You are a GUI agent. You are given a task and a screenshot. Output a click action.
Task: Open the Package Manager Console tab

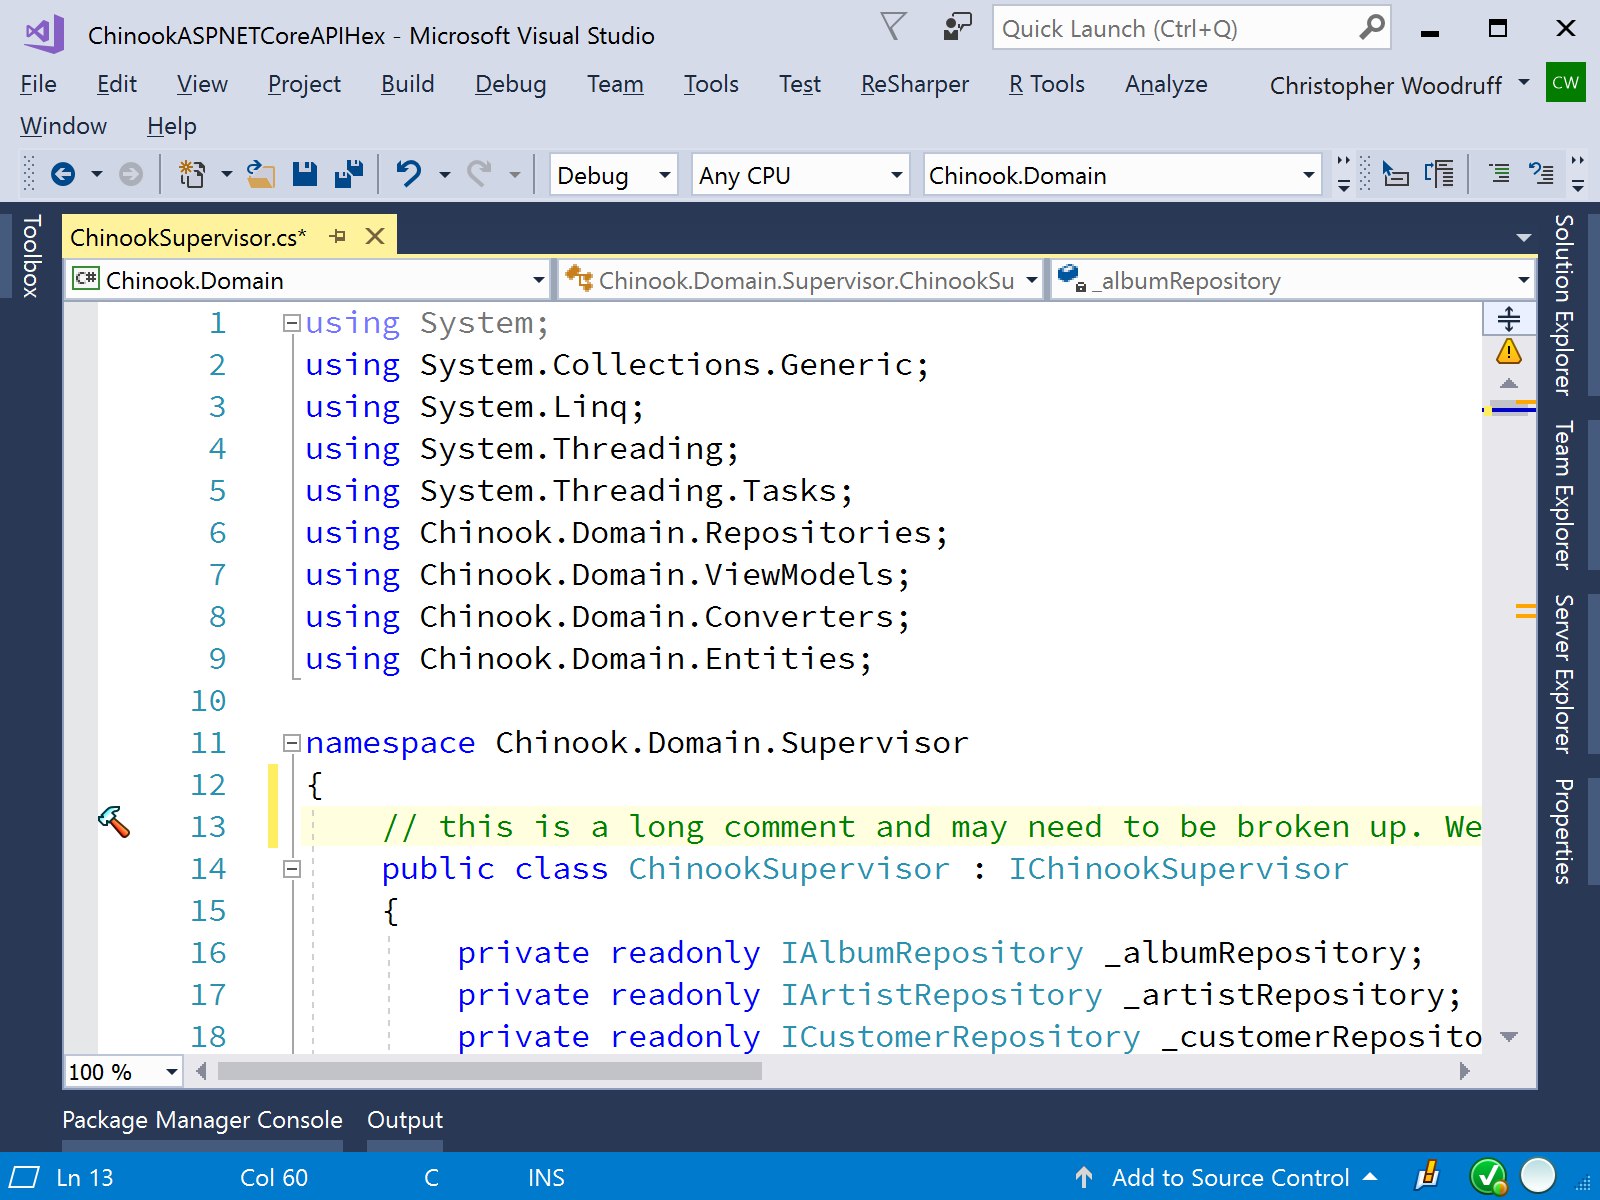pos(202,1120)
